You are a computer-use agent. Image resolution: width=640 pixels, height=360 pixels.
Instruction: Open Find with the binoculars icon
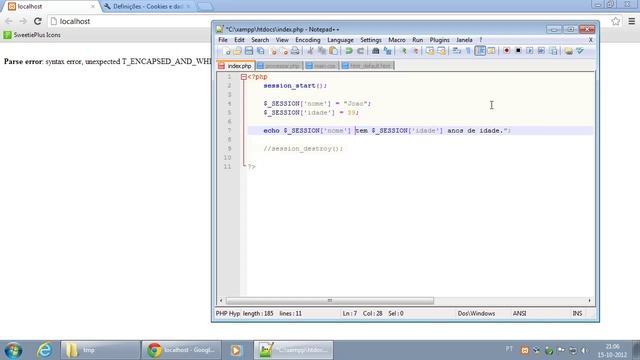[376, 51]
